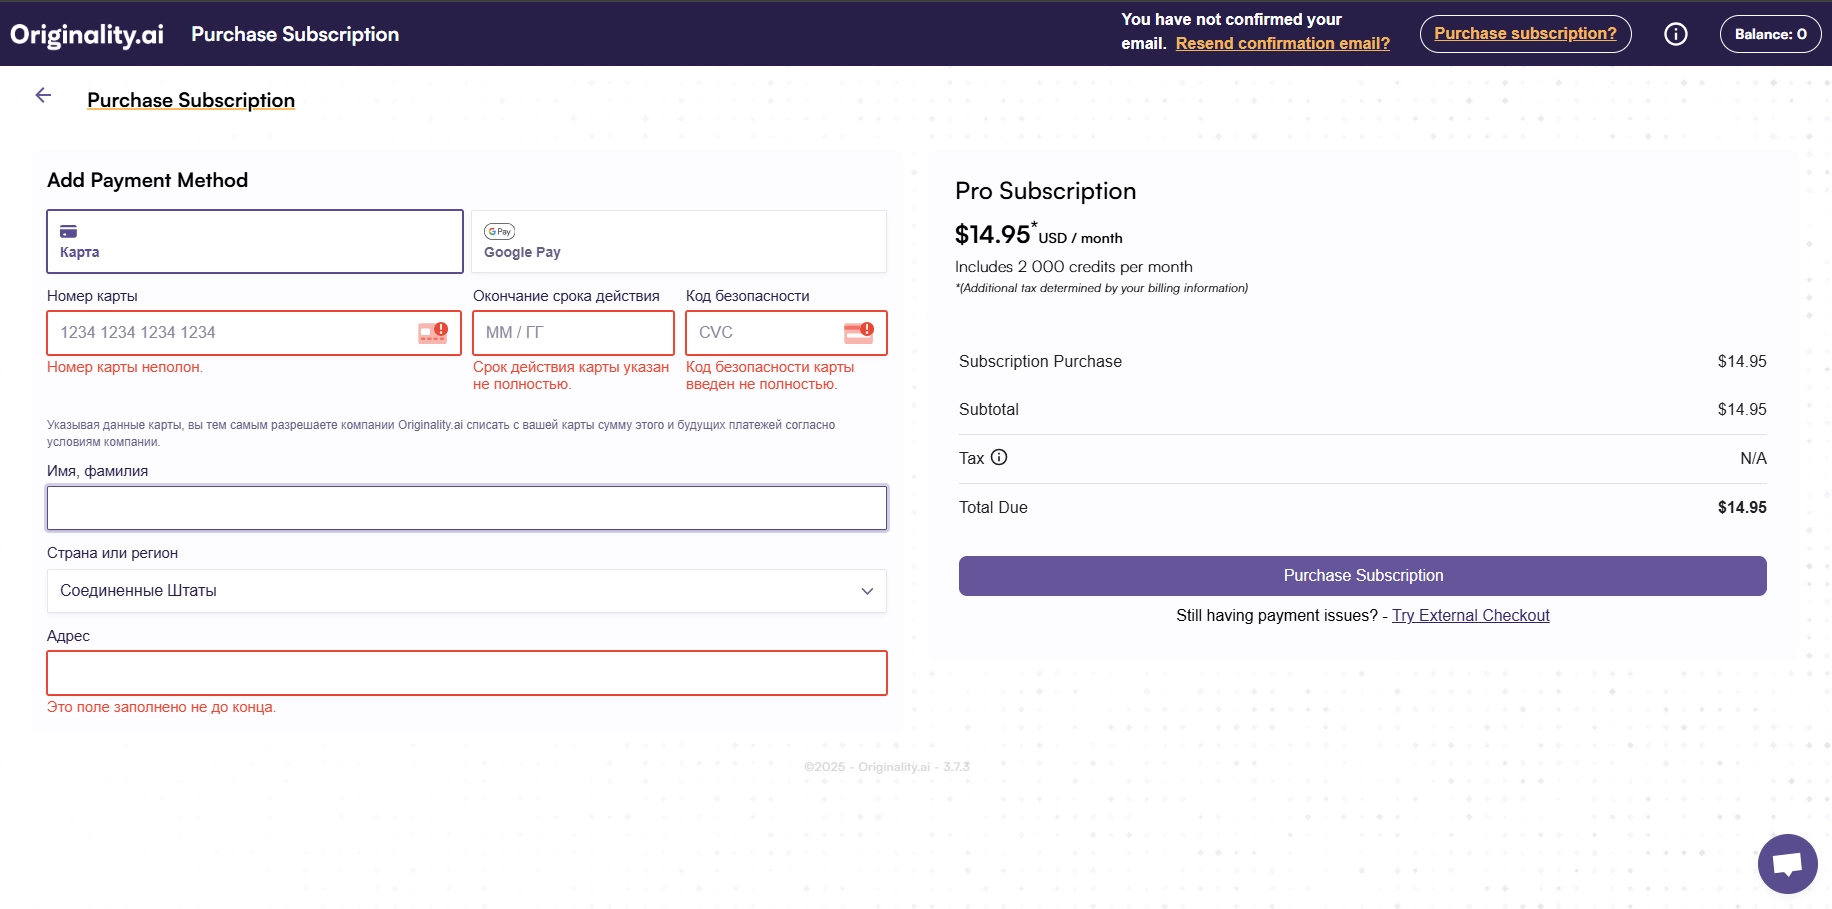Click Resend confirmation email link

1283,43
